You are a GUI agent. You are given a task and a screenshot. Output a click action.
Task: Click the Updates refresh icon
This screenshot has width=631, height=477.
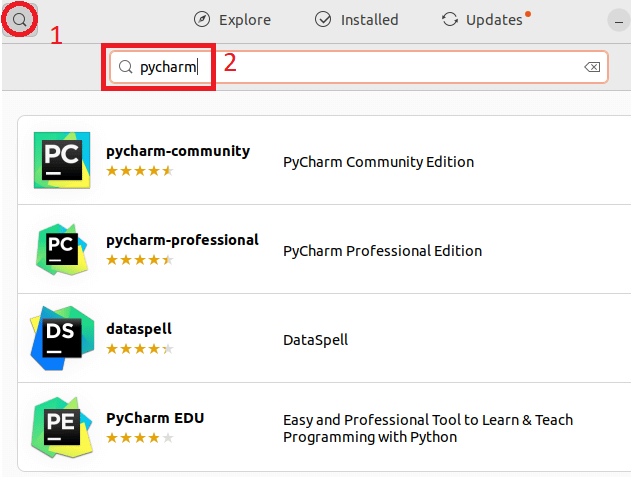point(450,19)
